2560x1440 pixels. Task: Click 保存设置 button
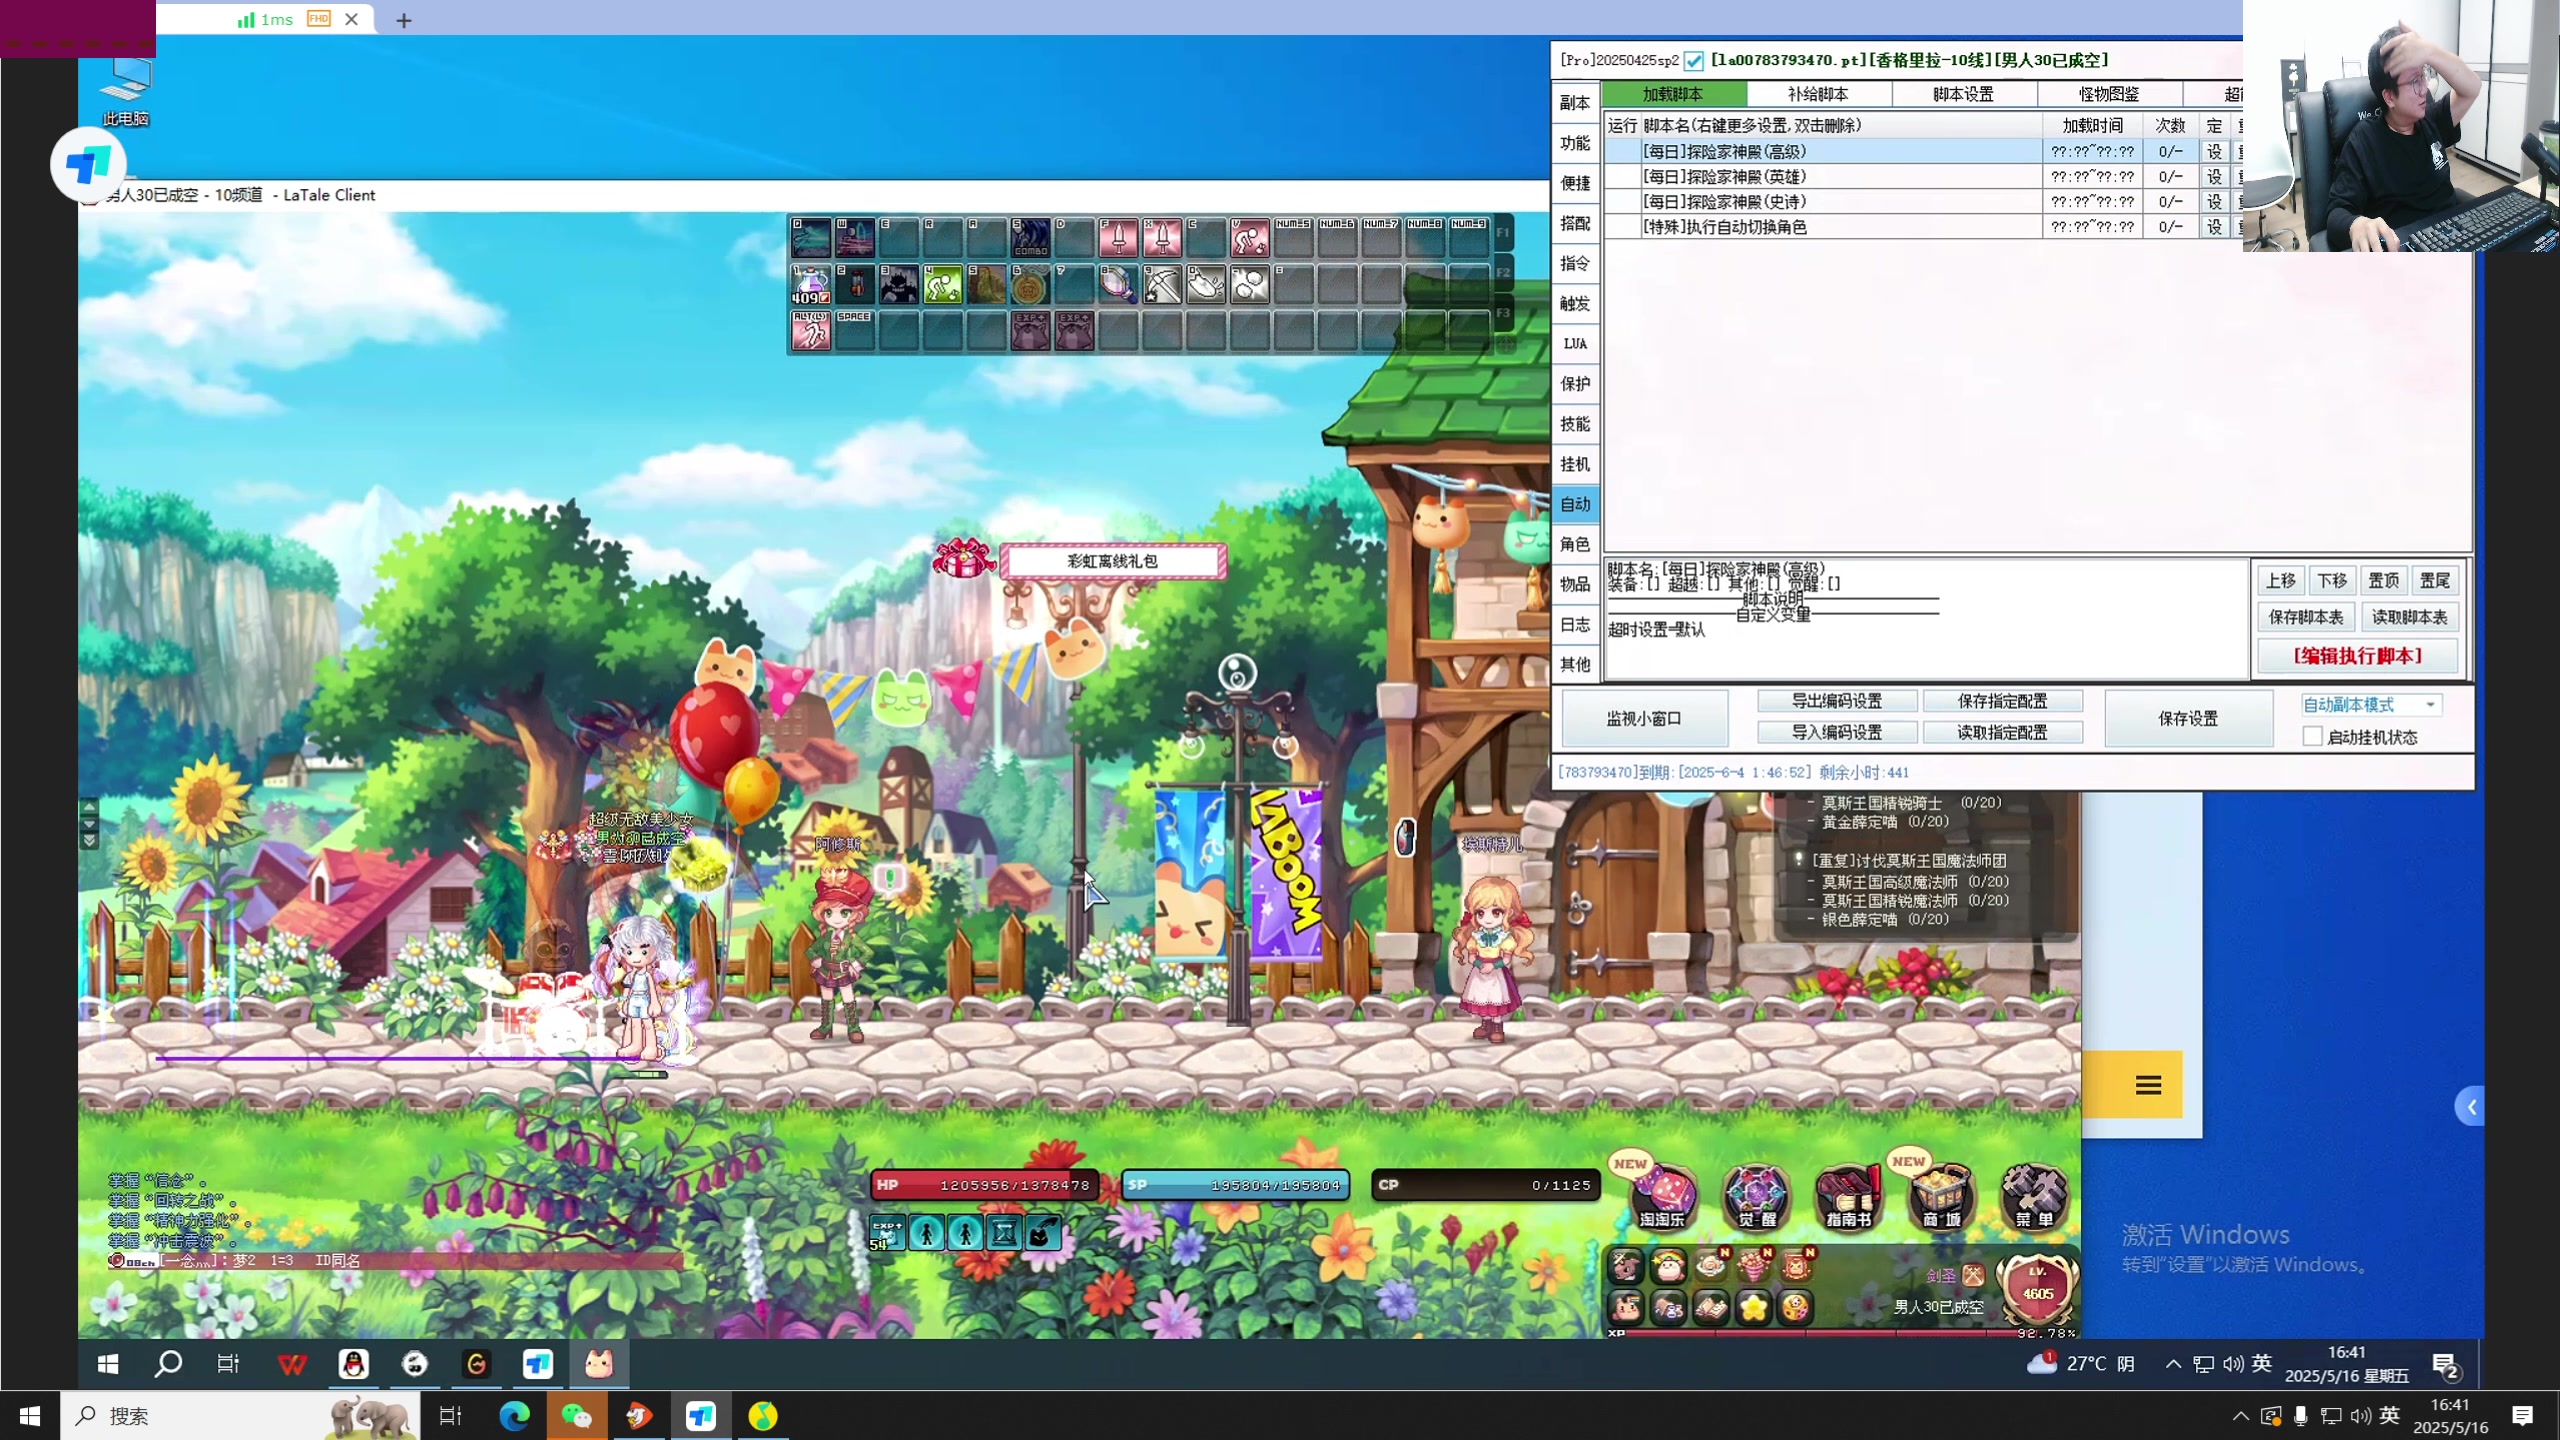pyautogui.click(x=2188, y=718)
